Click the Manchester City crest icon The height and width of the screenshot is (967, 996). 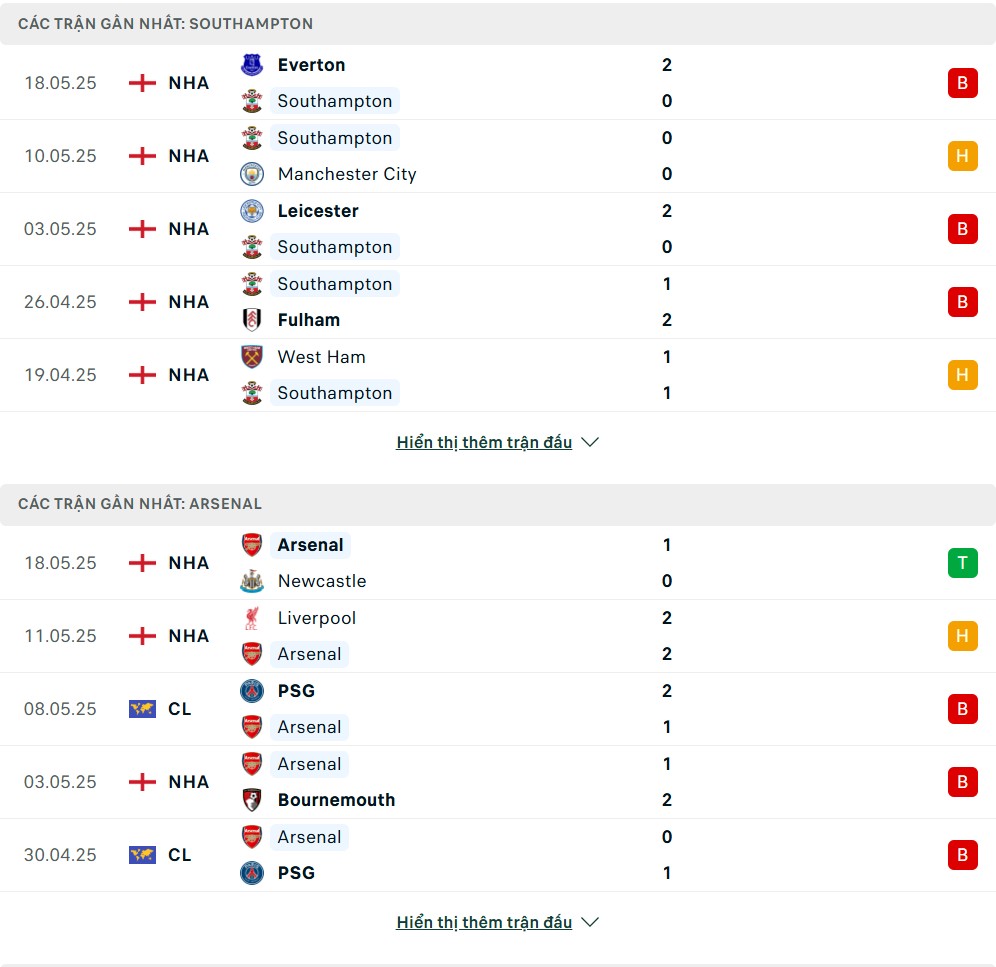252,174
